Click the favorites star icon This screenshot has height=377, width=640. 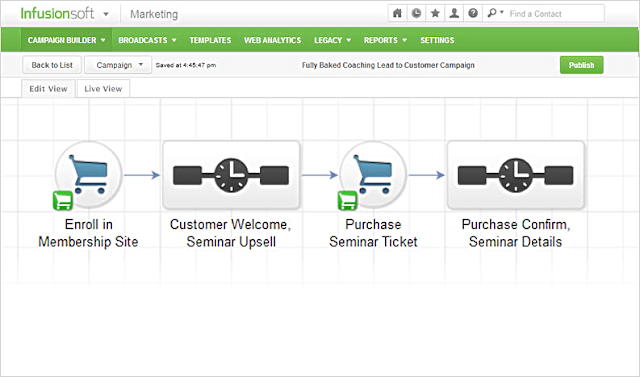(435, 13)
